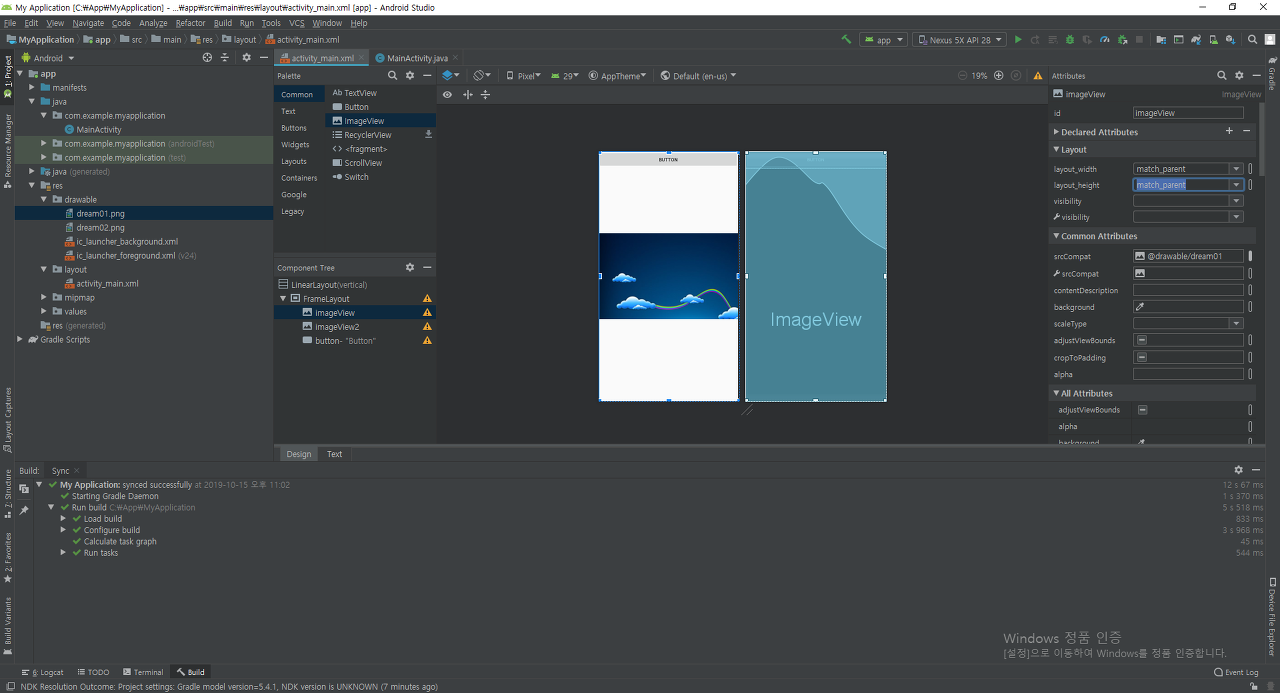Screen dimensions: 1280x693
Task: Toggle view options eye icon
Action: (447, 94)
